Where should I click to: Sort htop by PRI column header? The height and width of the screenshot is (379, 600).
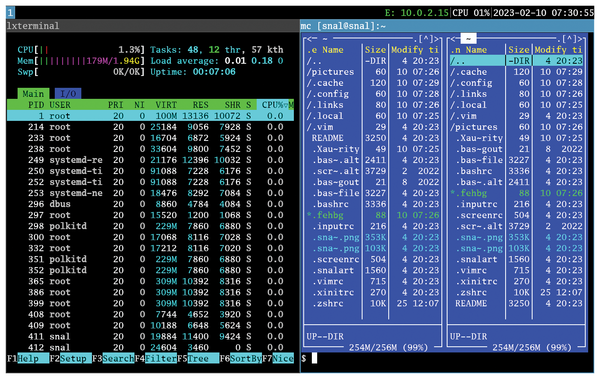click(x=116, y=105)
